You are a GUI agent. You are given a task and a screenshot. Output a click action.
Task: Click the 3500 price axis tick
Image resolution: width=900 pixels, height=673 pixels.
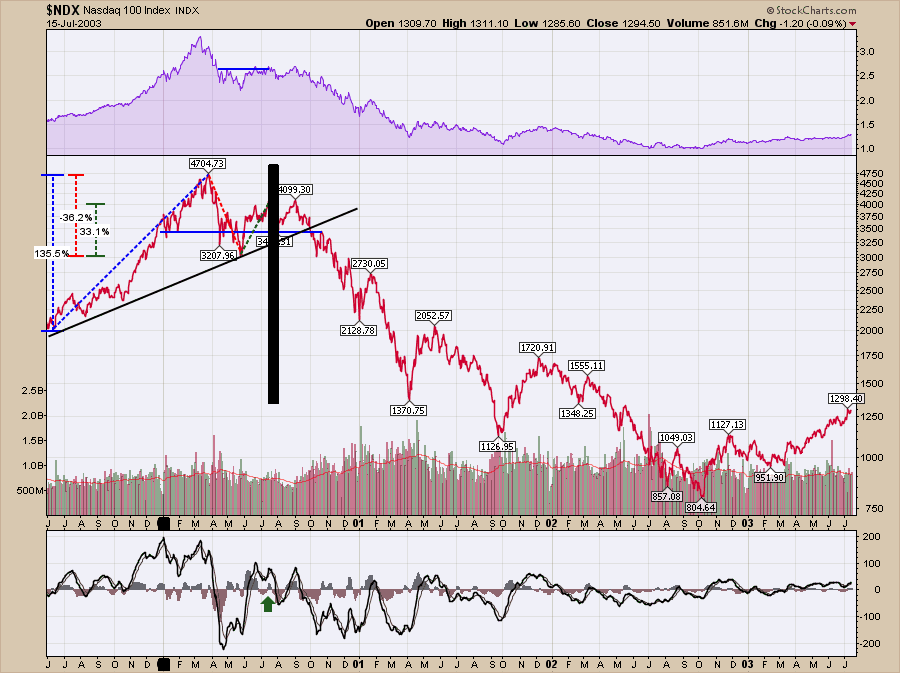pyautogui.click(x=870, y=228)
